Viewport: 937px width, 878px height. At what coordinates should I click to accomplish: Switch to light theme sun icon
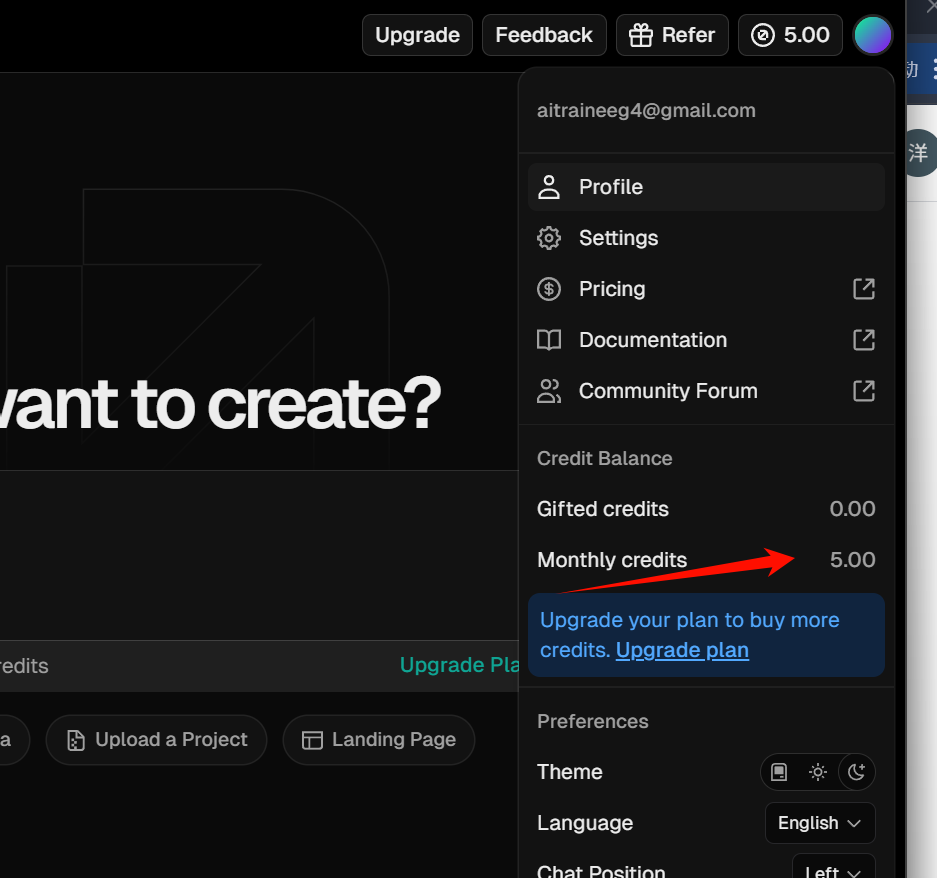[x=817, y=772]
